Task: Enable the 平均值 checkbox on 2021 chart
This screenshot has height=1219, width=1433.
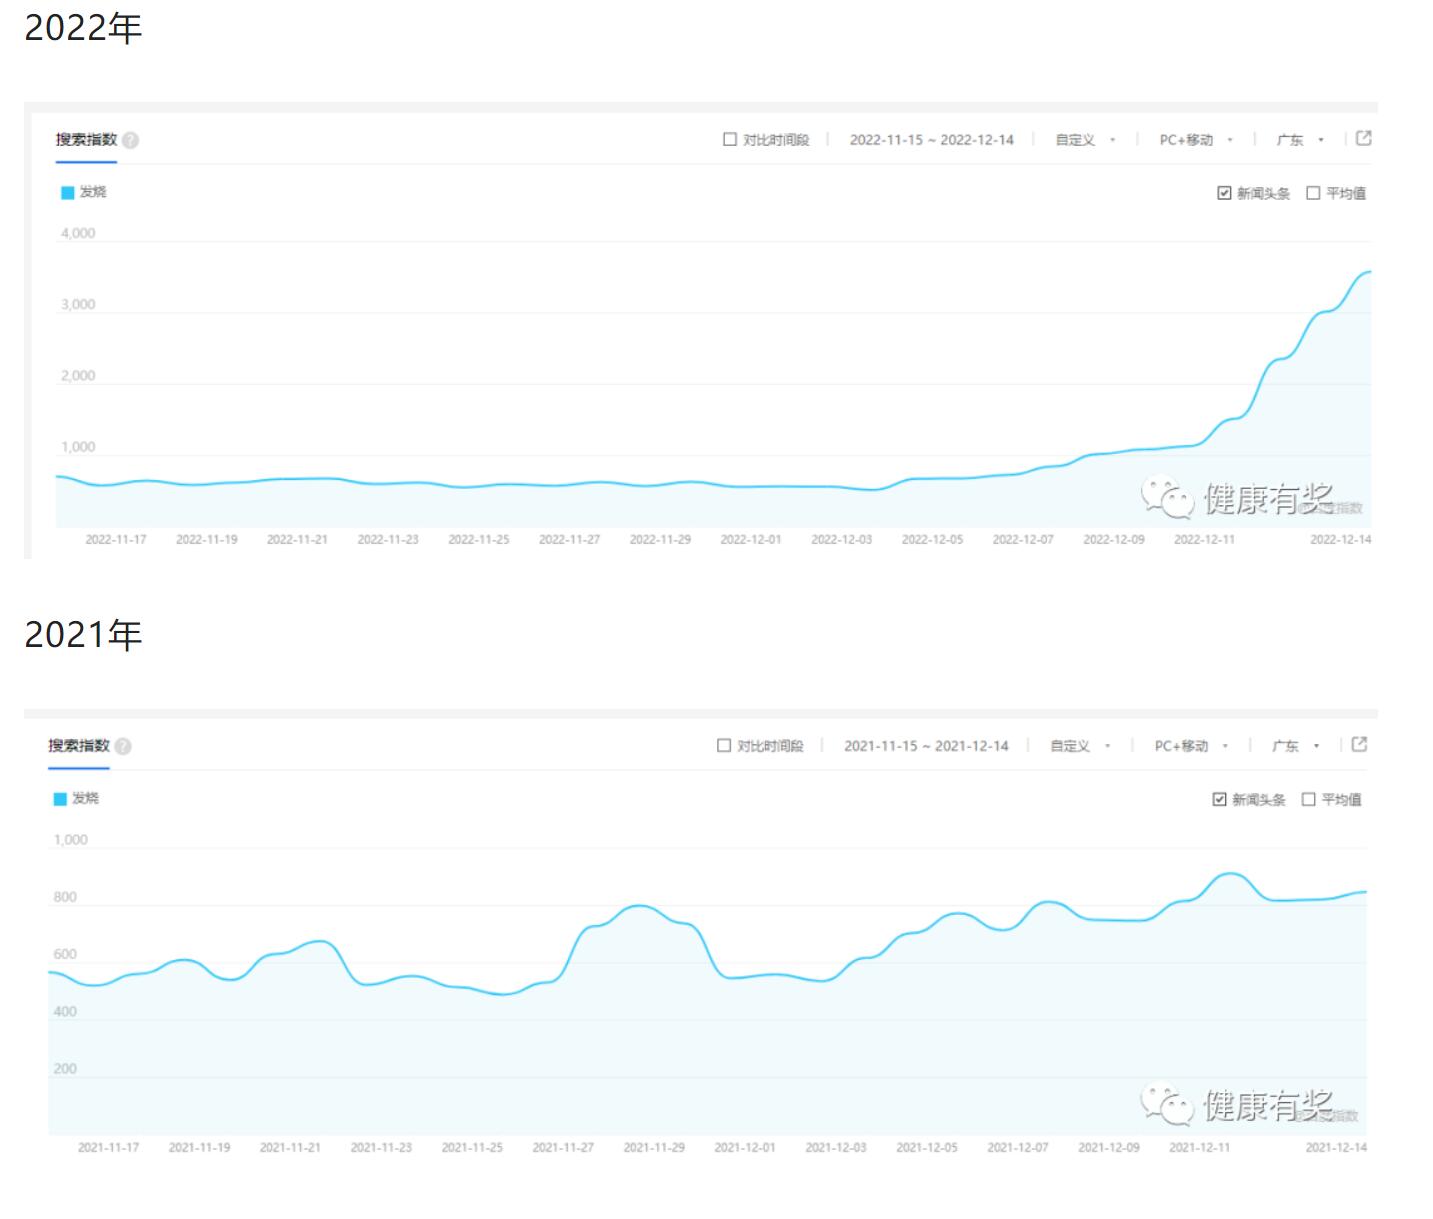Action: coord(1307,798)
